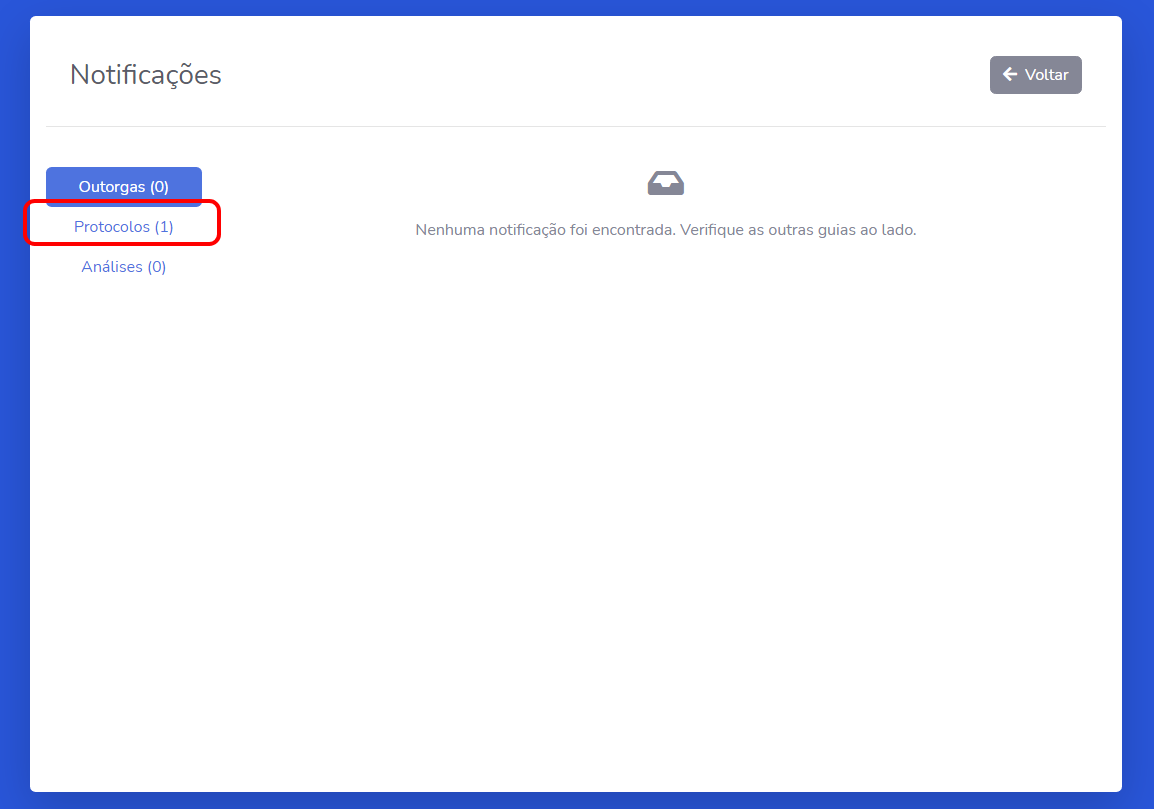Click the word Análises in the sidebar
Image resolution: width=1154 pixels, height=809 pixels.
(112, 266)
